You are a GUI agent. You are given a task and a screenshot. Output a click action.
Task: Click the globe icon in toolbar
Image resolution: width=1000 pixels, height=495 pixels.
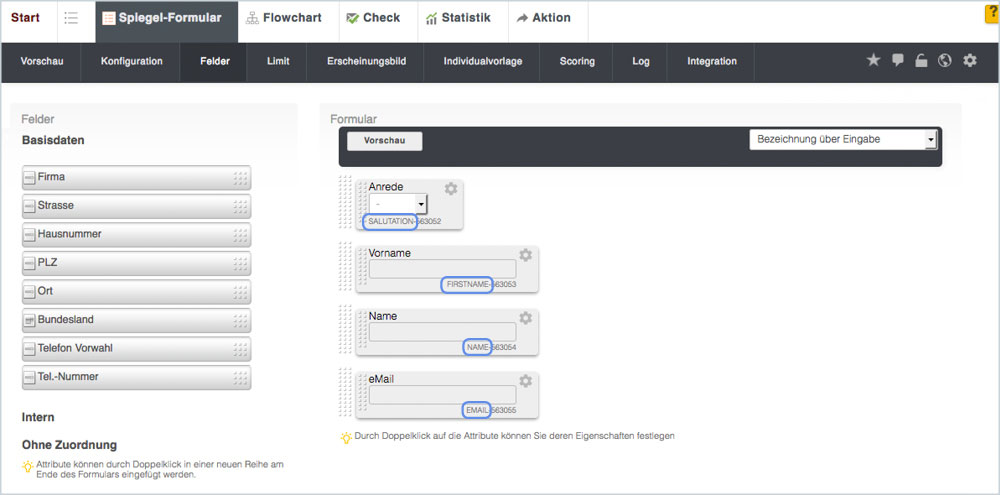tap(945, 61)
